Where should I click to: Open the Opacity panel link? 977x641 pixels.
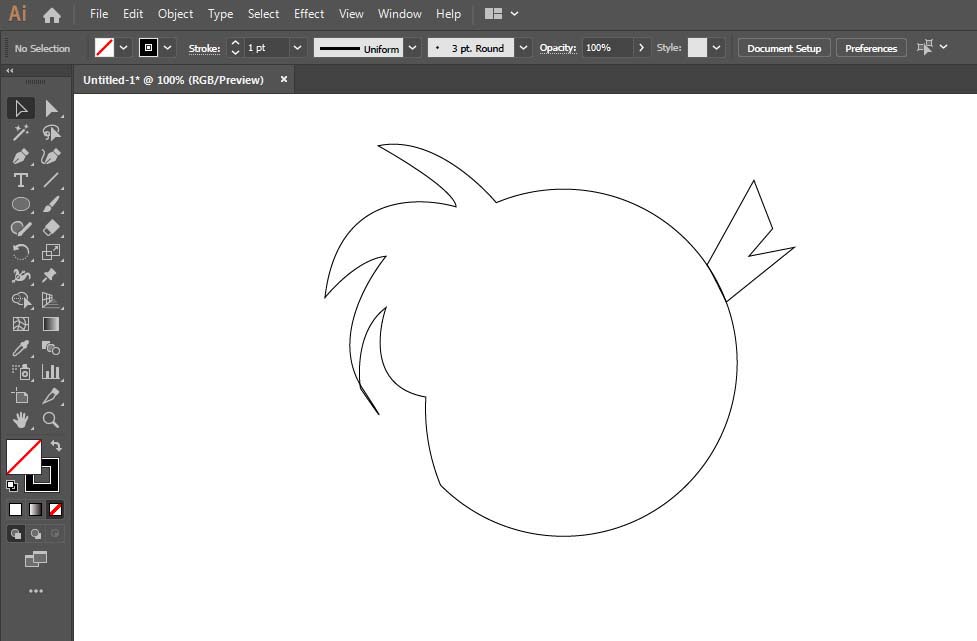(x=558, y=48)
